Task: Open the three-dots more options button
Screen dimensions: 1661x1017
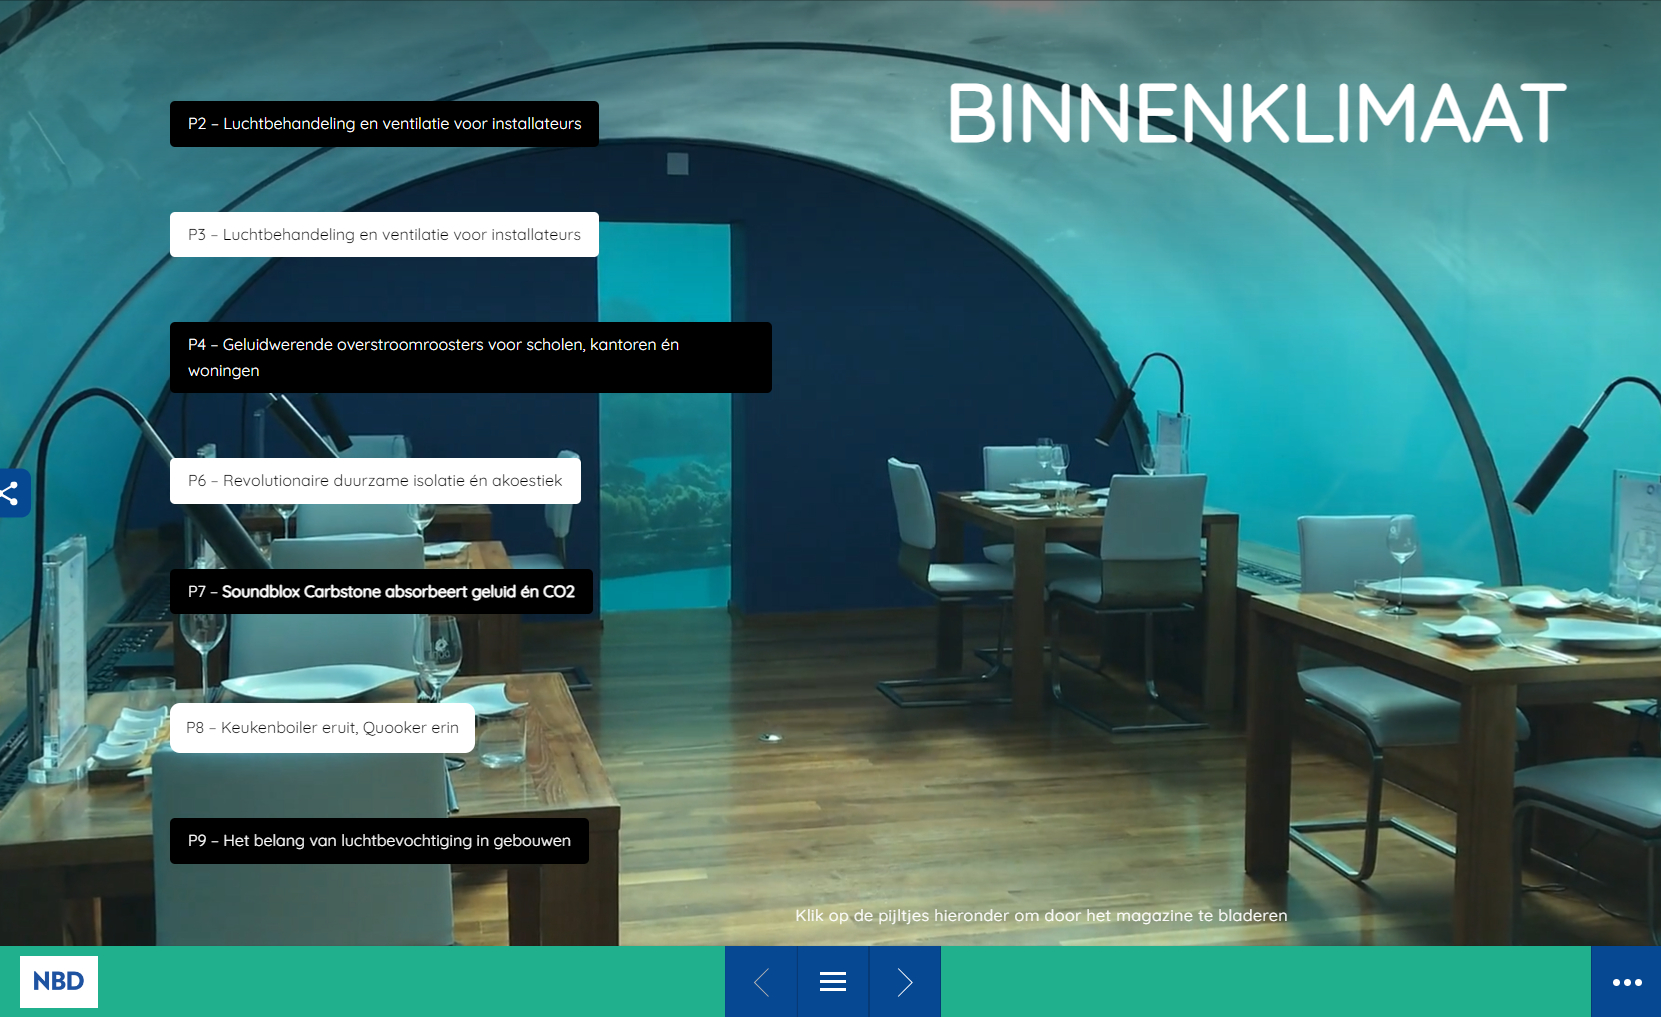Action: coord(1626,982)
